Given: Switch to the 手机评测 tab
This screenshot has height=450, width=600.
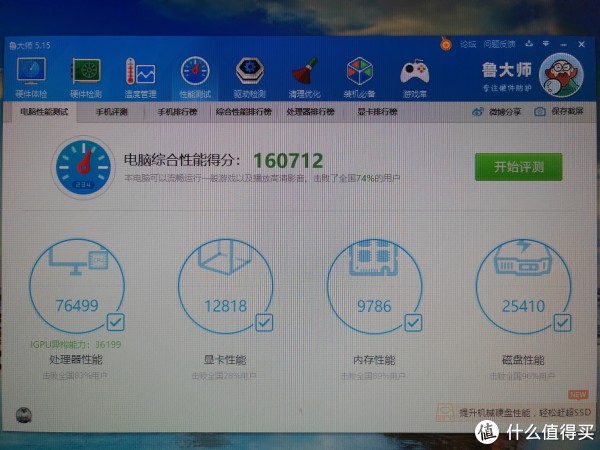Looking at the screenshot, I should tap(111, 112).
